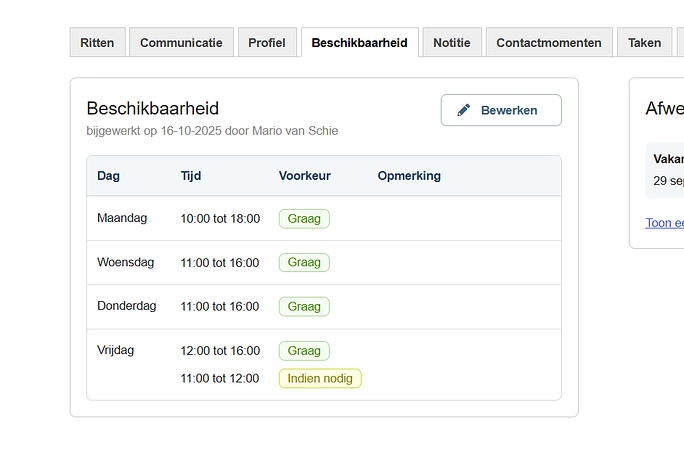Go to the Profiel tab
Image resolution: width=684 pixels, height=457 pixels.
267,43
